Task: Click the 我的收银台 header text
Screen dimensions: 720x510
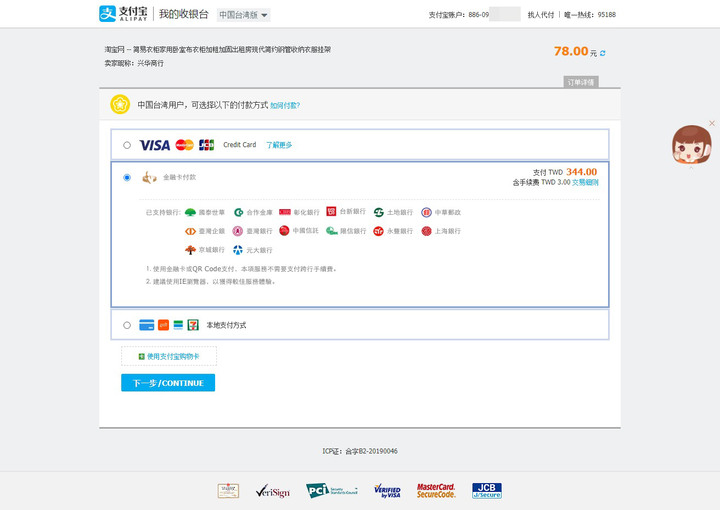Action: 184,14
